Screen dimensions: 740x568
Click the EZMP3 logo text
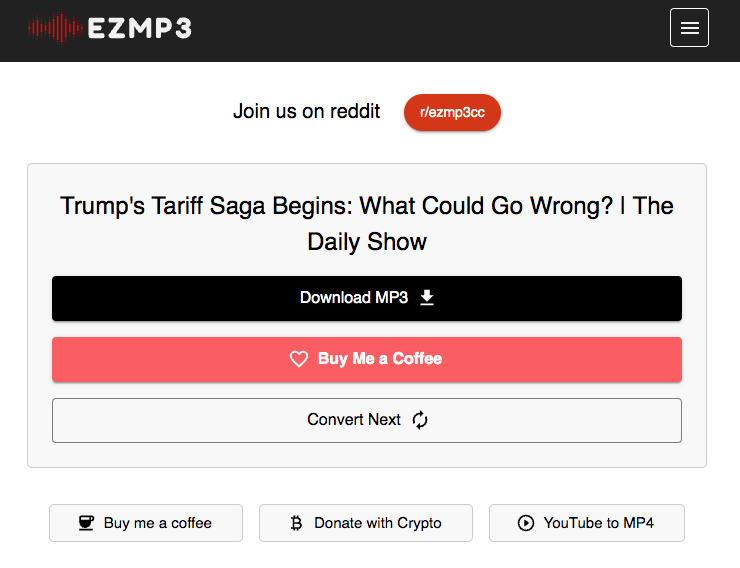click(139, 28)
